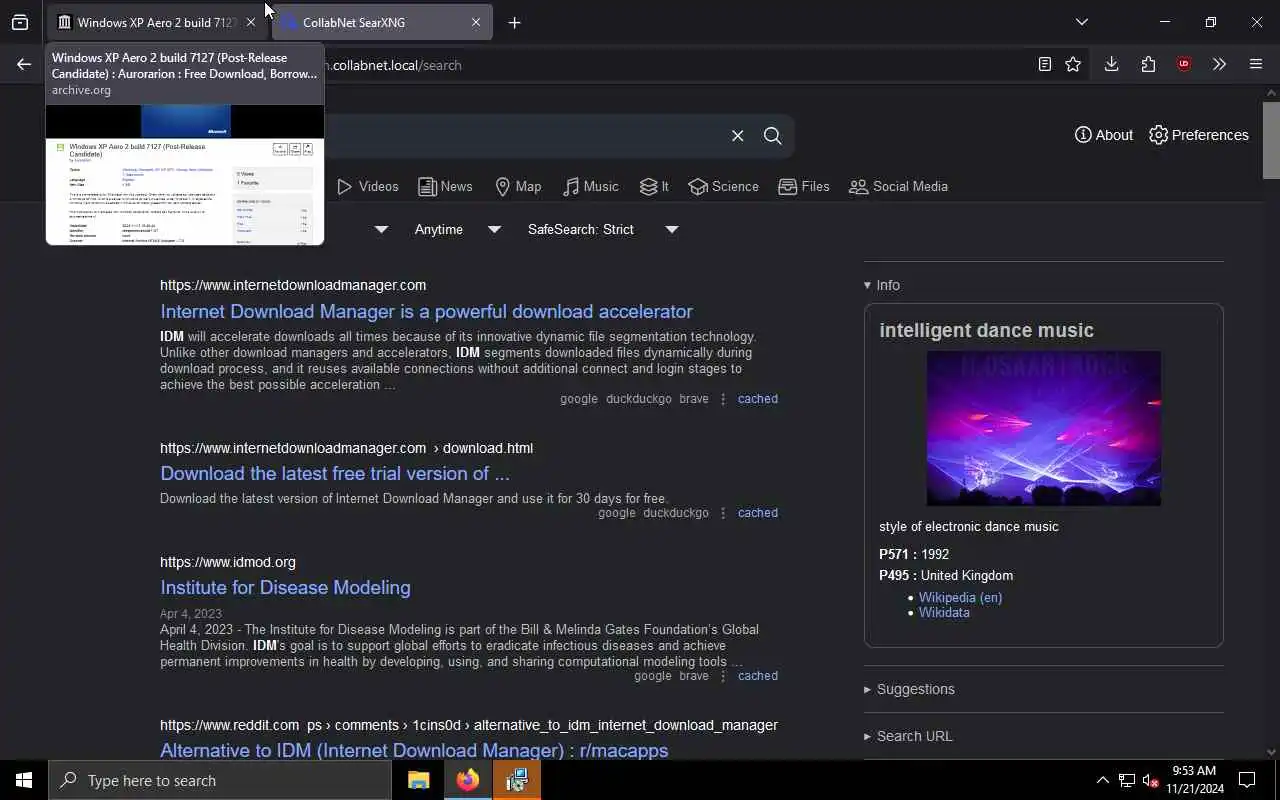
Task: Expand the Suggestions section
Action: [x=909, y=689]
